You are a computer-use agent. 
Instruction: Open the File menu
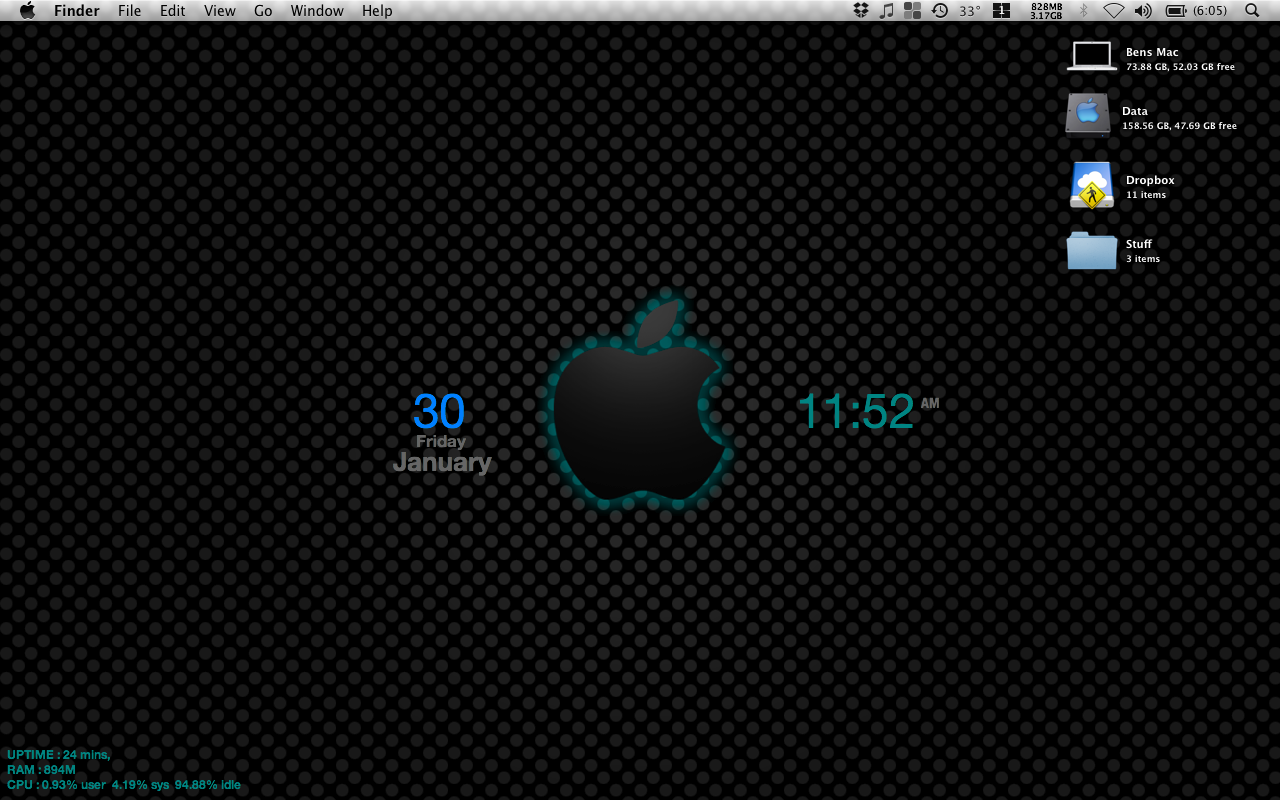coord(130,11)
